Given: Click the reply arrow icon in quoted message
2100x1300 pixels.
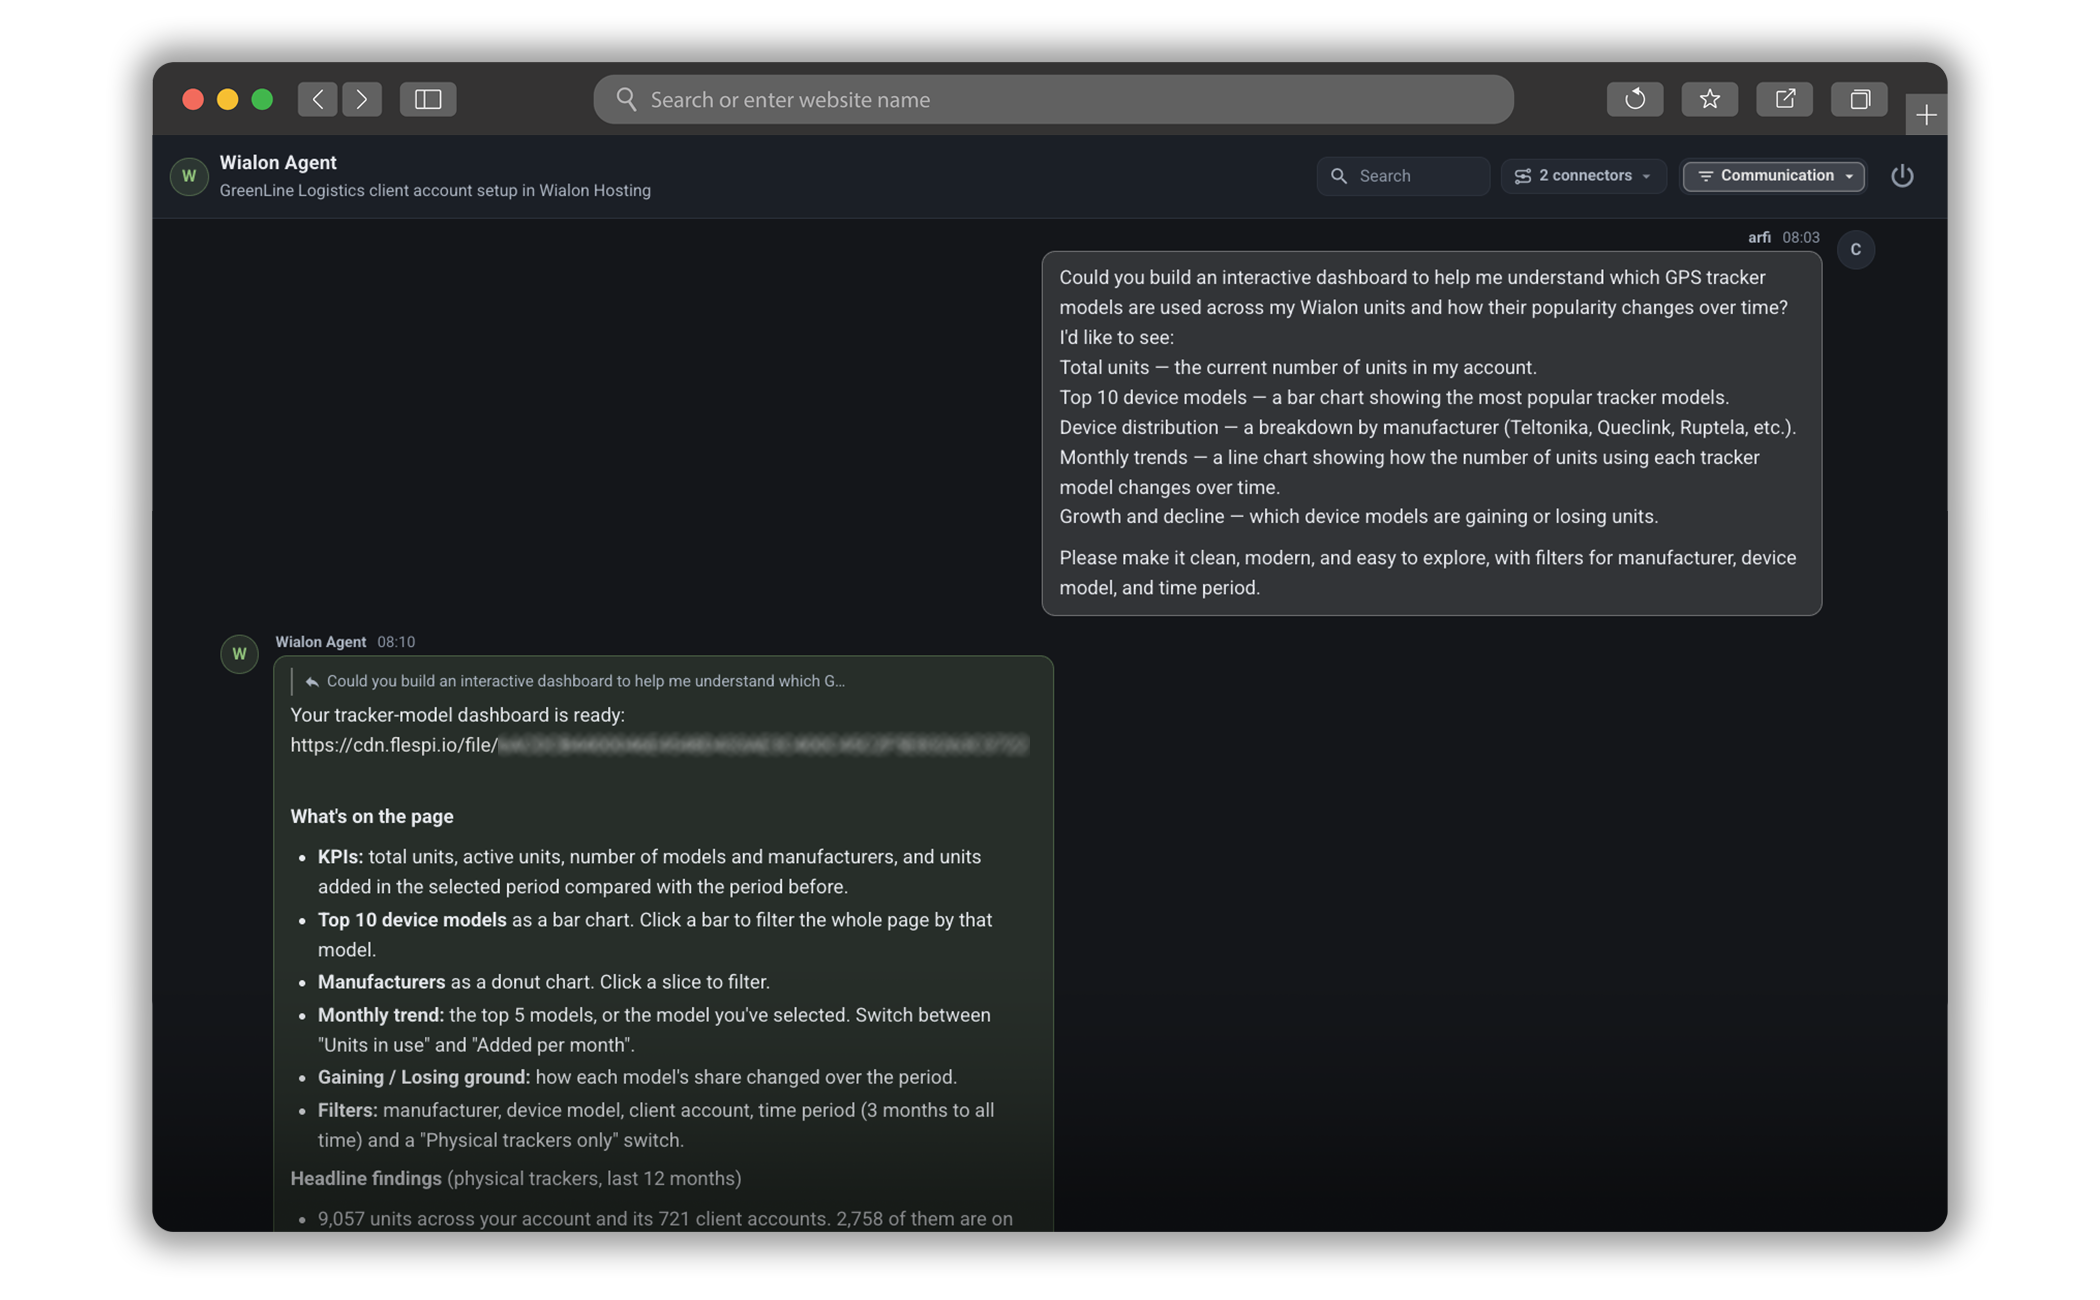Looking at the screenshot, I should [312, 682].
